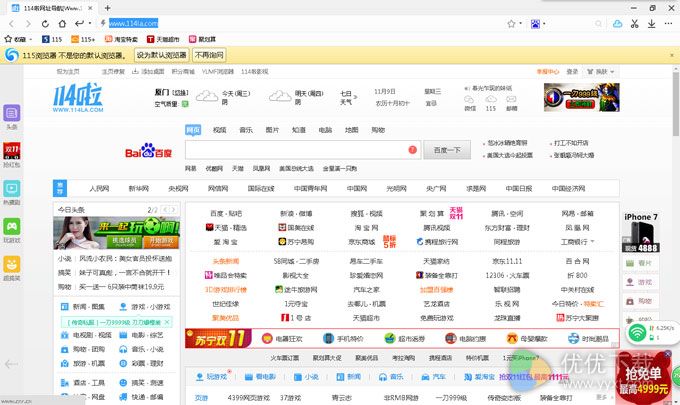Click the 百度一下 search button

(x=447, y=150)
